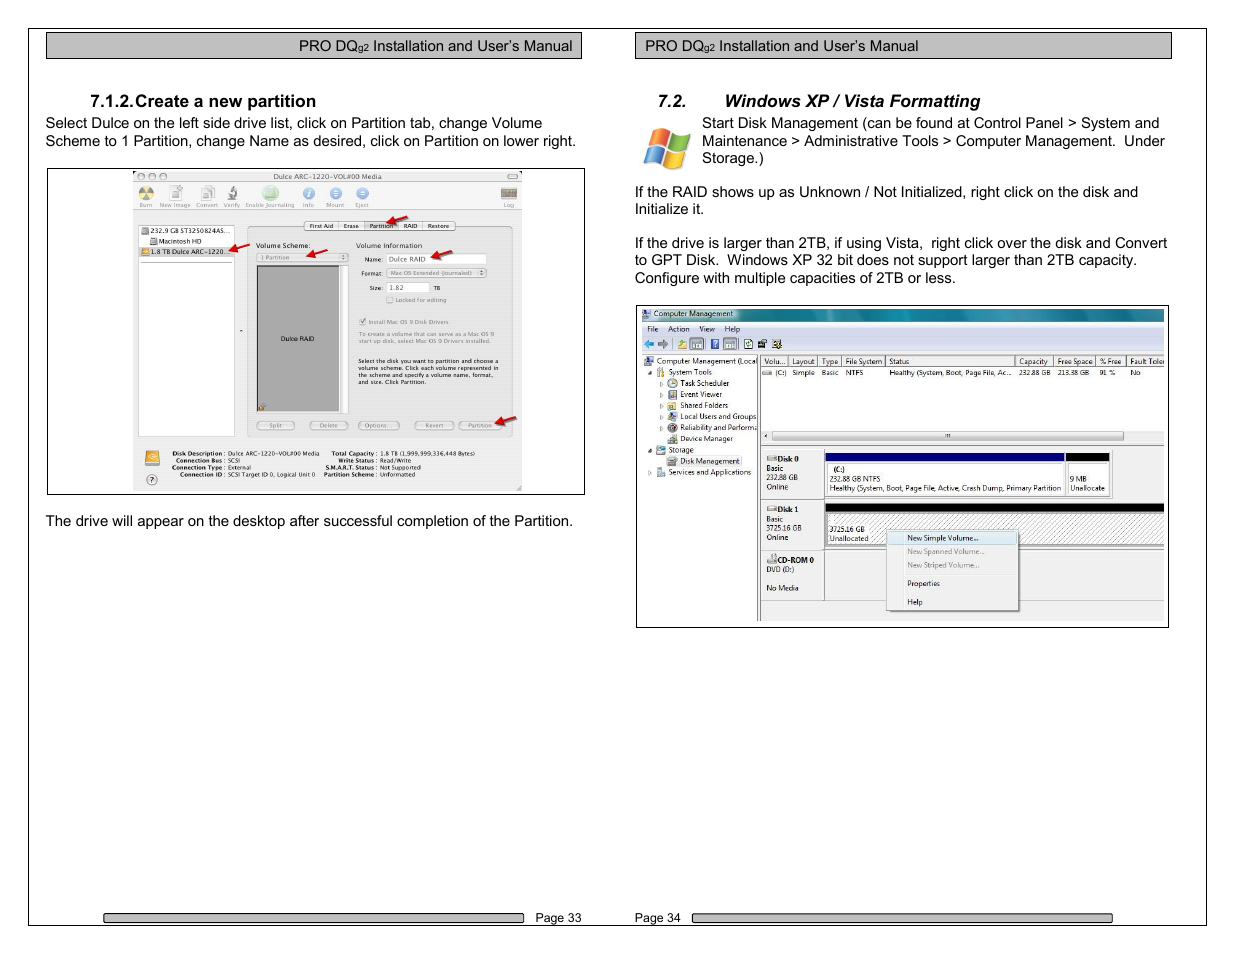Screen dimensions: 1235x954
Task: Click the Event Viewer icon
Action: tap(673, 394)
